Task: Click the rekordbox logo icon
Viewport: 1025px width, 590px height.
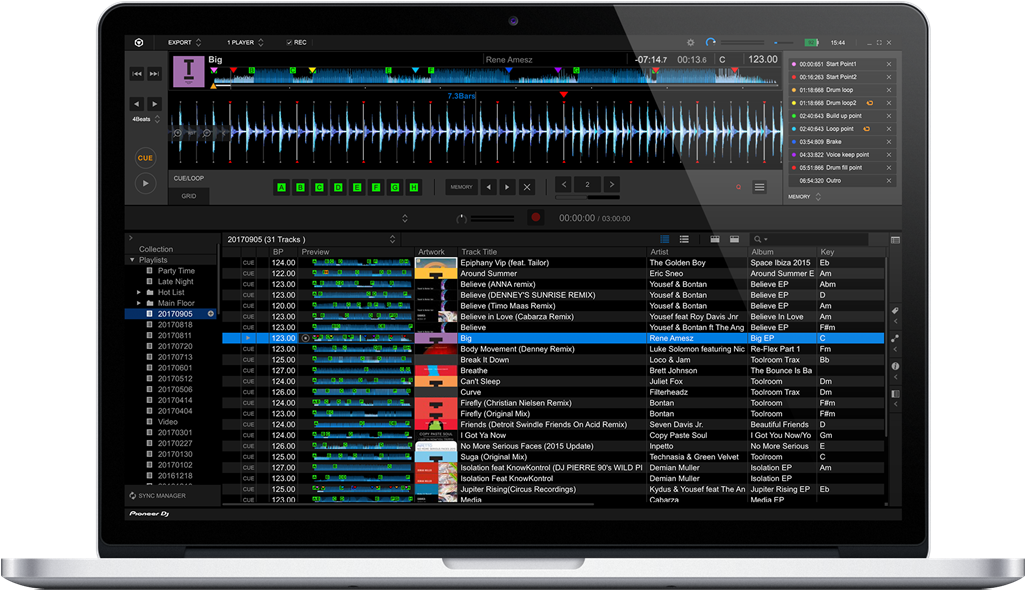Action: click(139, 42)
